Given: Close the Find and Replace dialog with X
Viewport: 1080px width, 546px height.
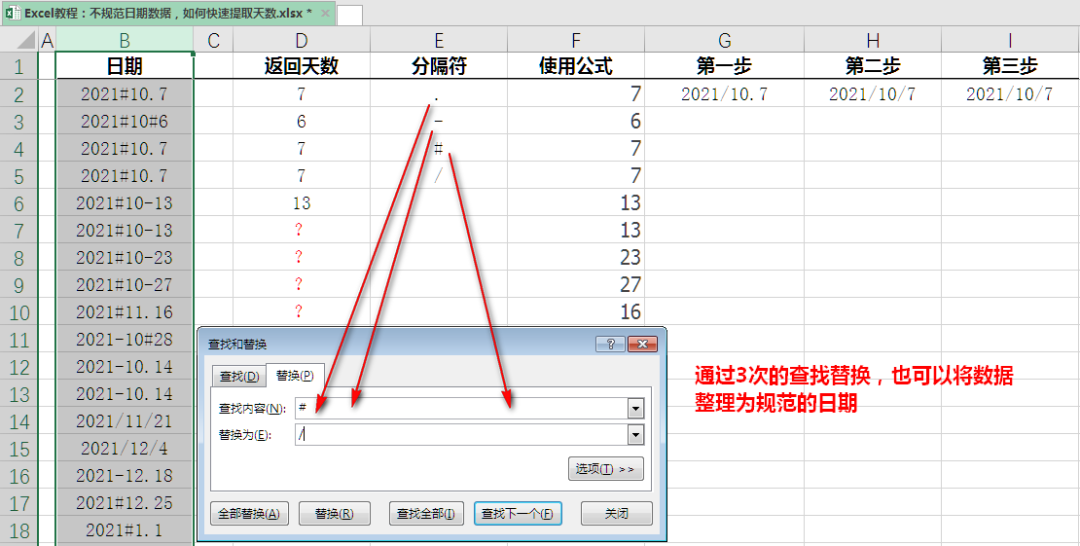Looking at the screenshot, I should 642,344.
